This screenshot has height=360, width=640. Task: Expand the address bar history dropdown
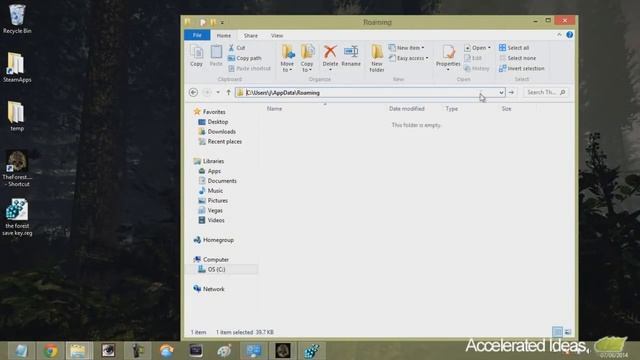click(x=501, y=93)
